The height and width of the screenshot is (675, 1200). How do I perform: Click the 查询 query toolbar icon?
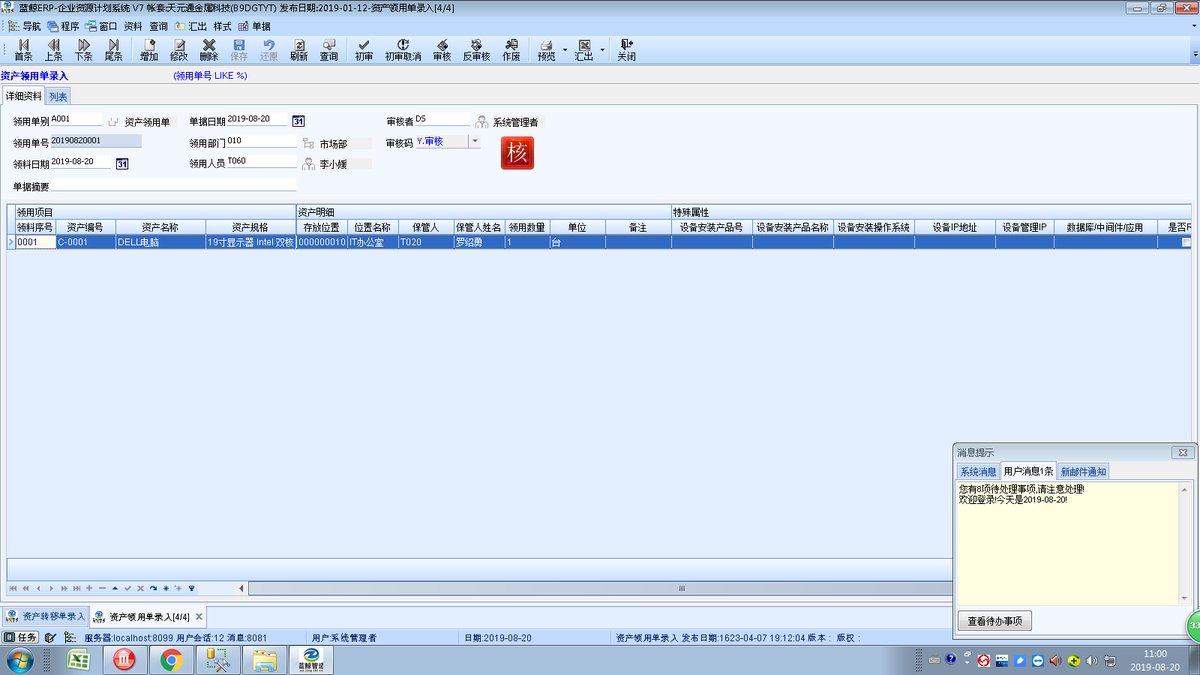(x=329, y=50)
